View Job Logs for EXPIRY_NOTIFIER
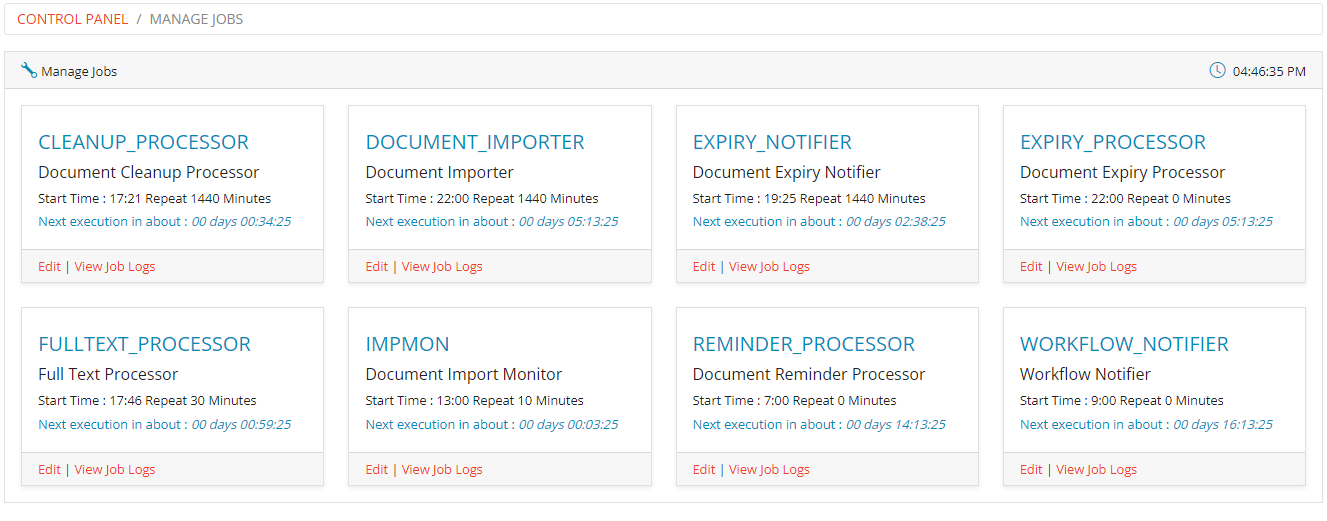Viewport: 1327px width, 521px height. [769, 266]
